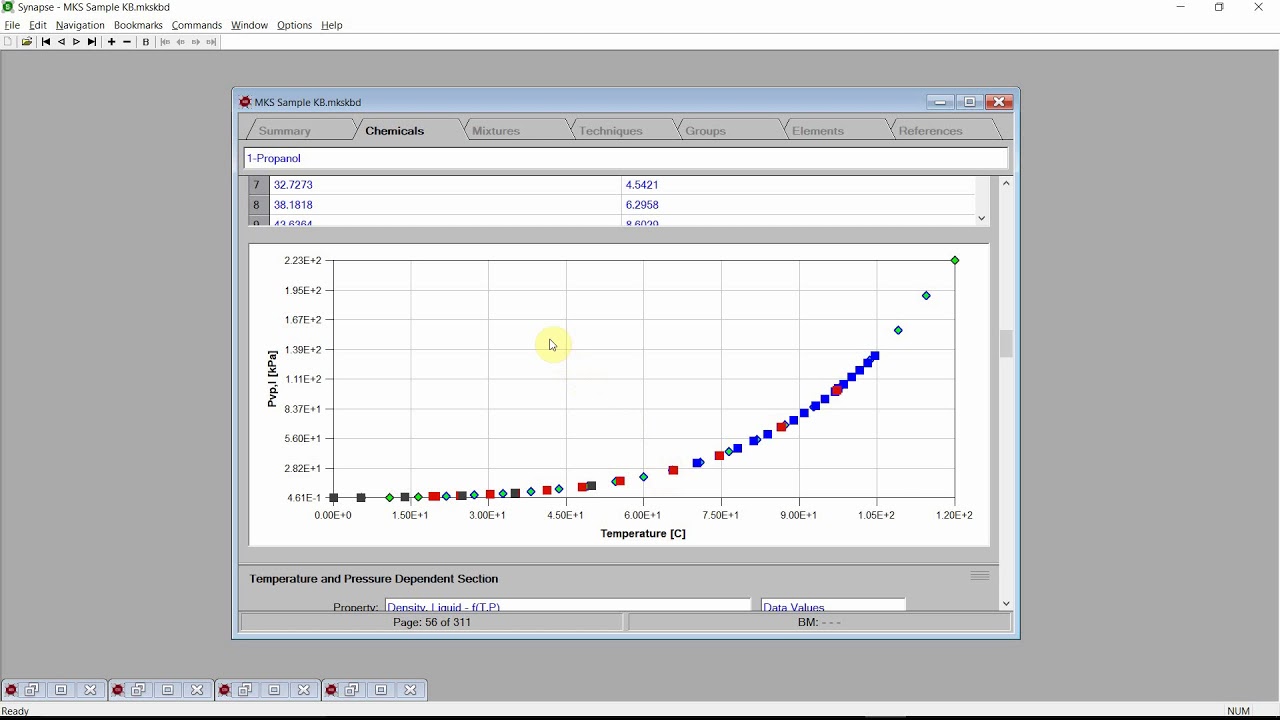Select table cell 6.2958
Image resolution: width=1280 pixels, height=720 pixels.
tap(797, 205)
